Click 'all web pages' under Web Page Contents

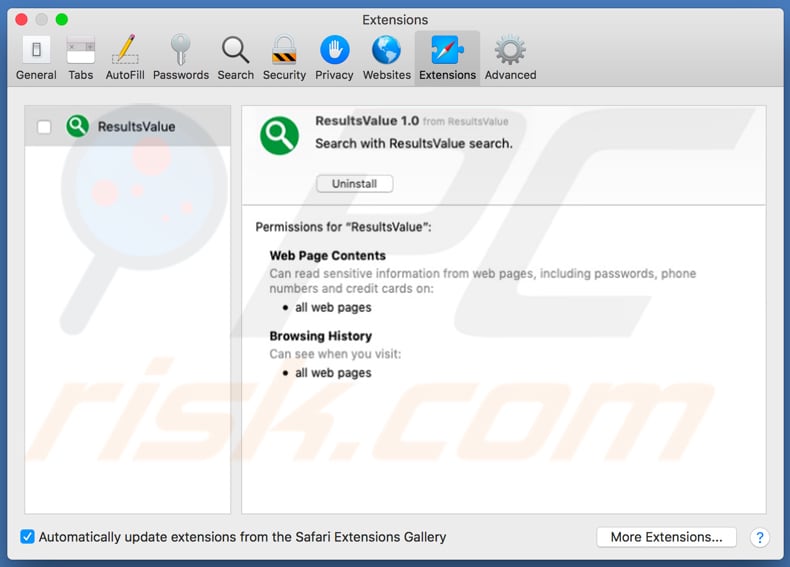coord(333,307)
